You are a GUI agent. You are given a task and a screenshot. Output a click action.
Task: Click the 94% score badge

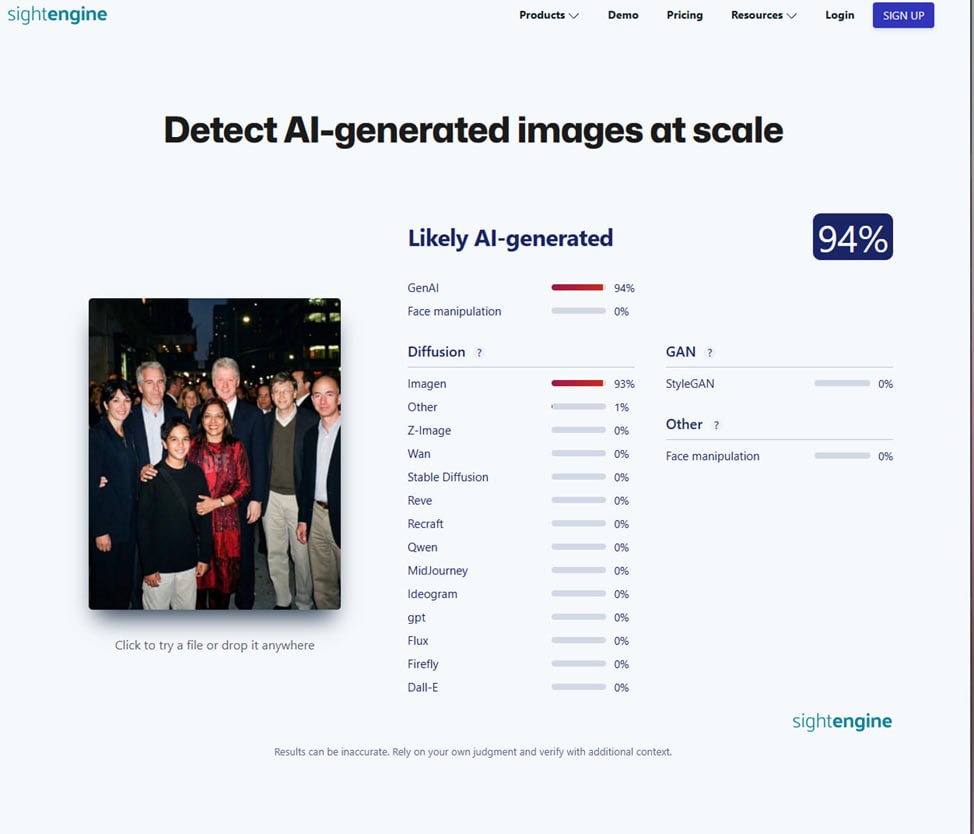pyautogui.click(x=852, y=238)
